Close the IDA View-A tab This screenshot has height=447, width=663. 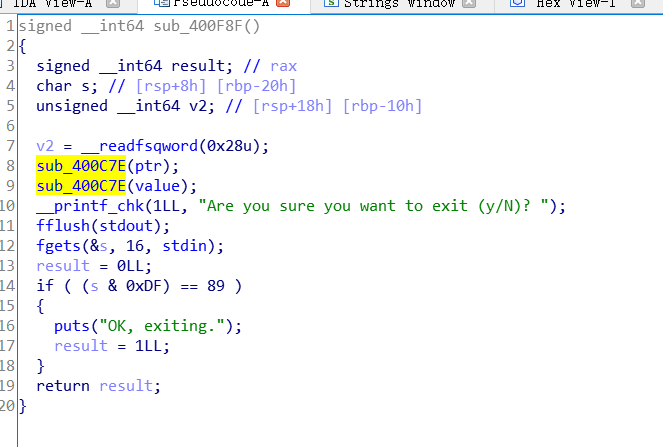(x=112, y=3)
